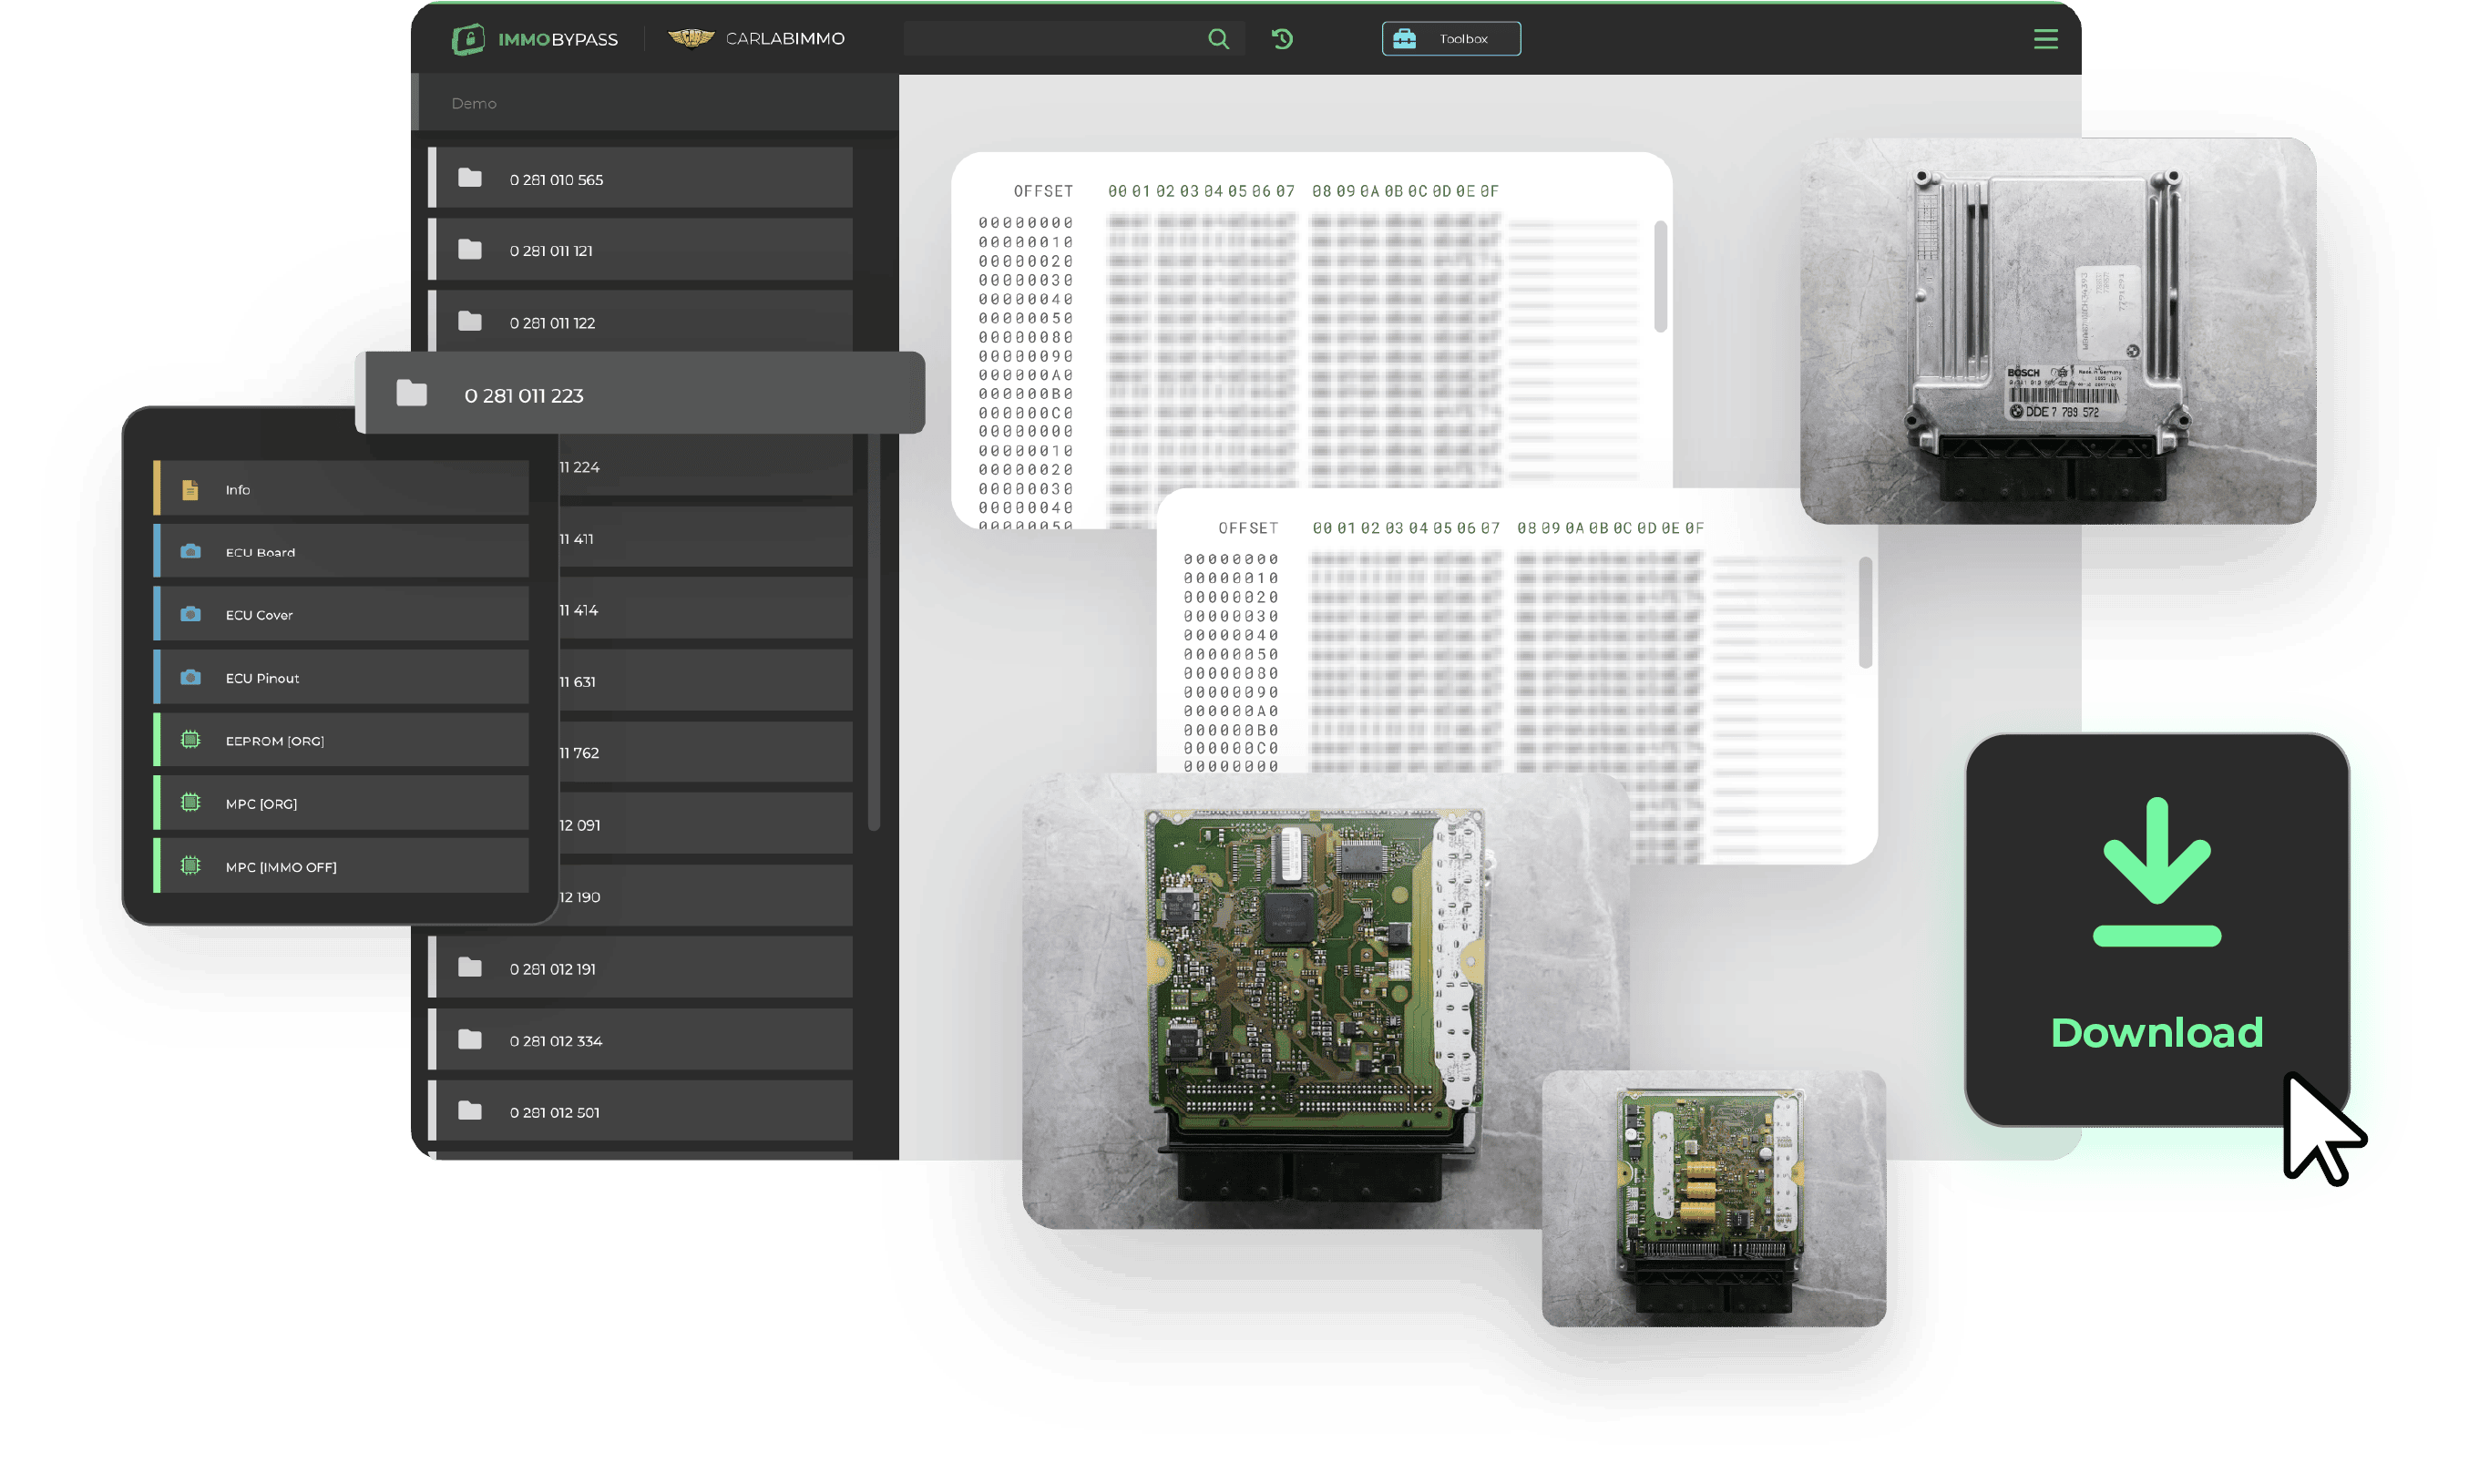
Task: Click the CarLabImmo winged logo
Action: pos(690,38)
